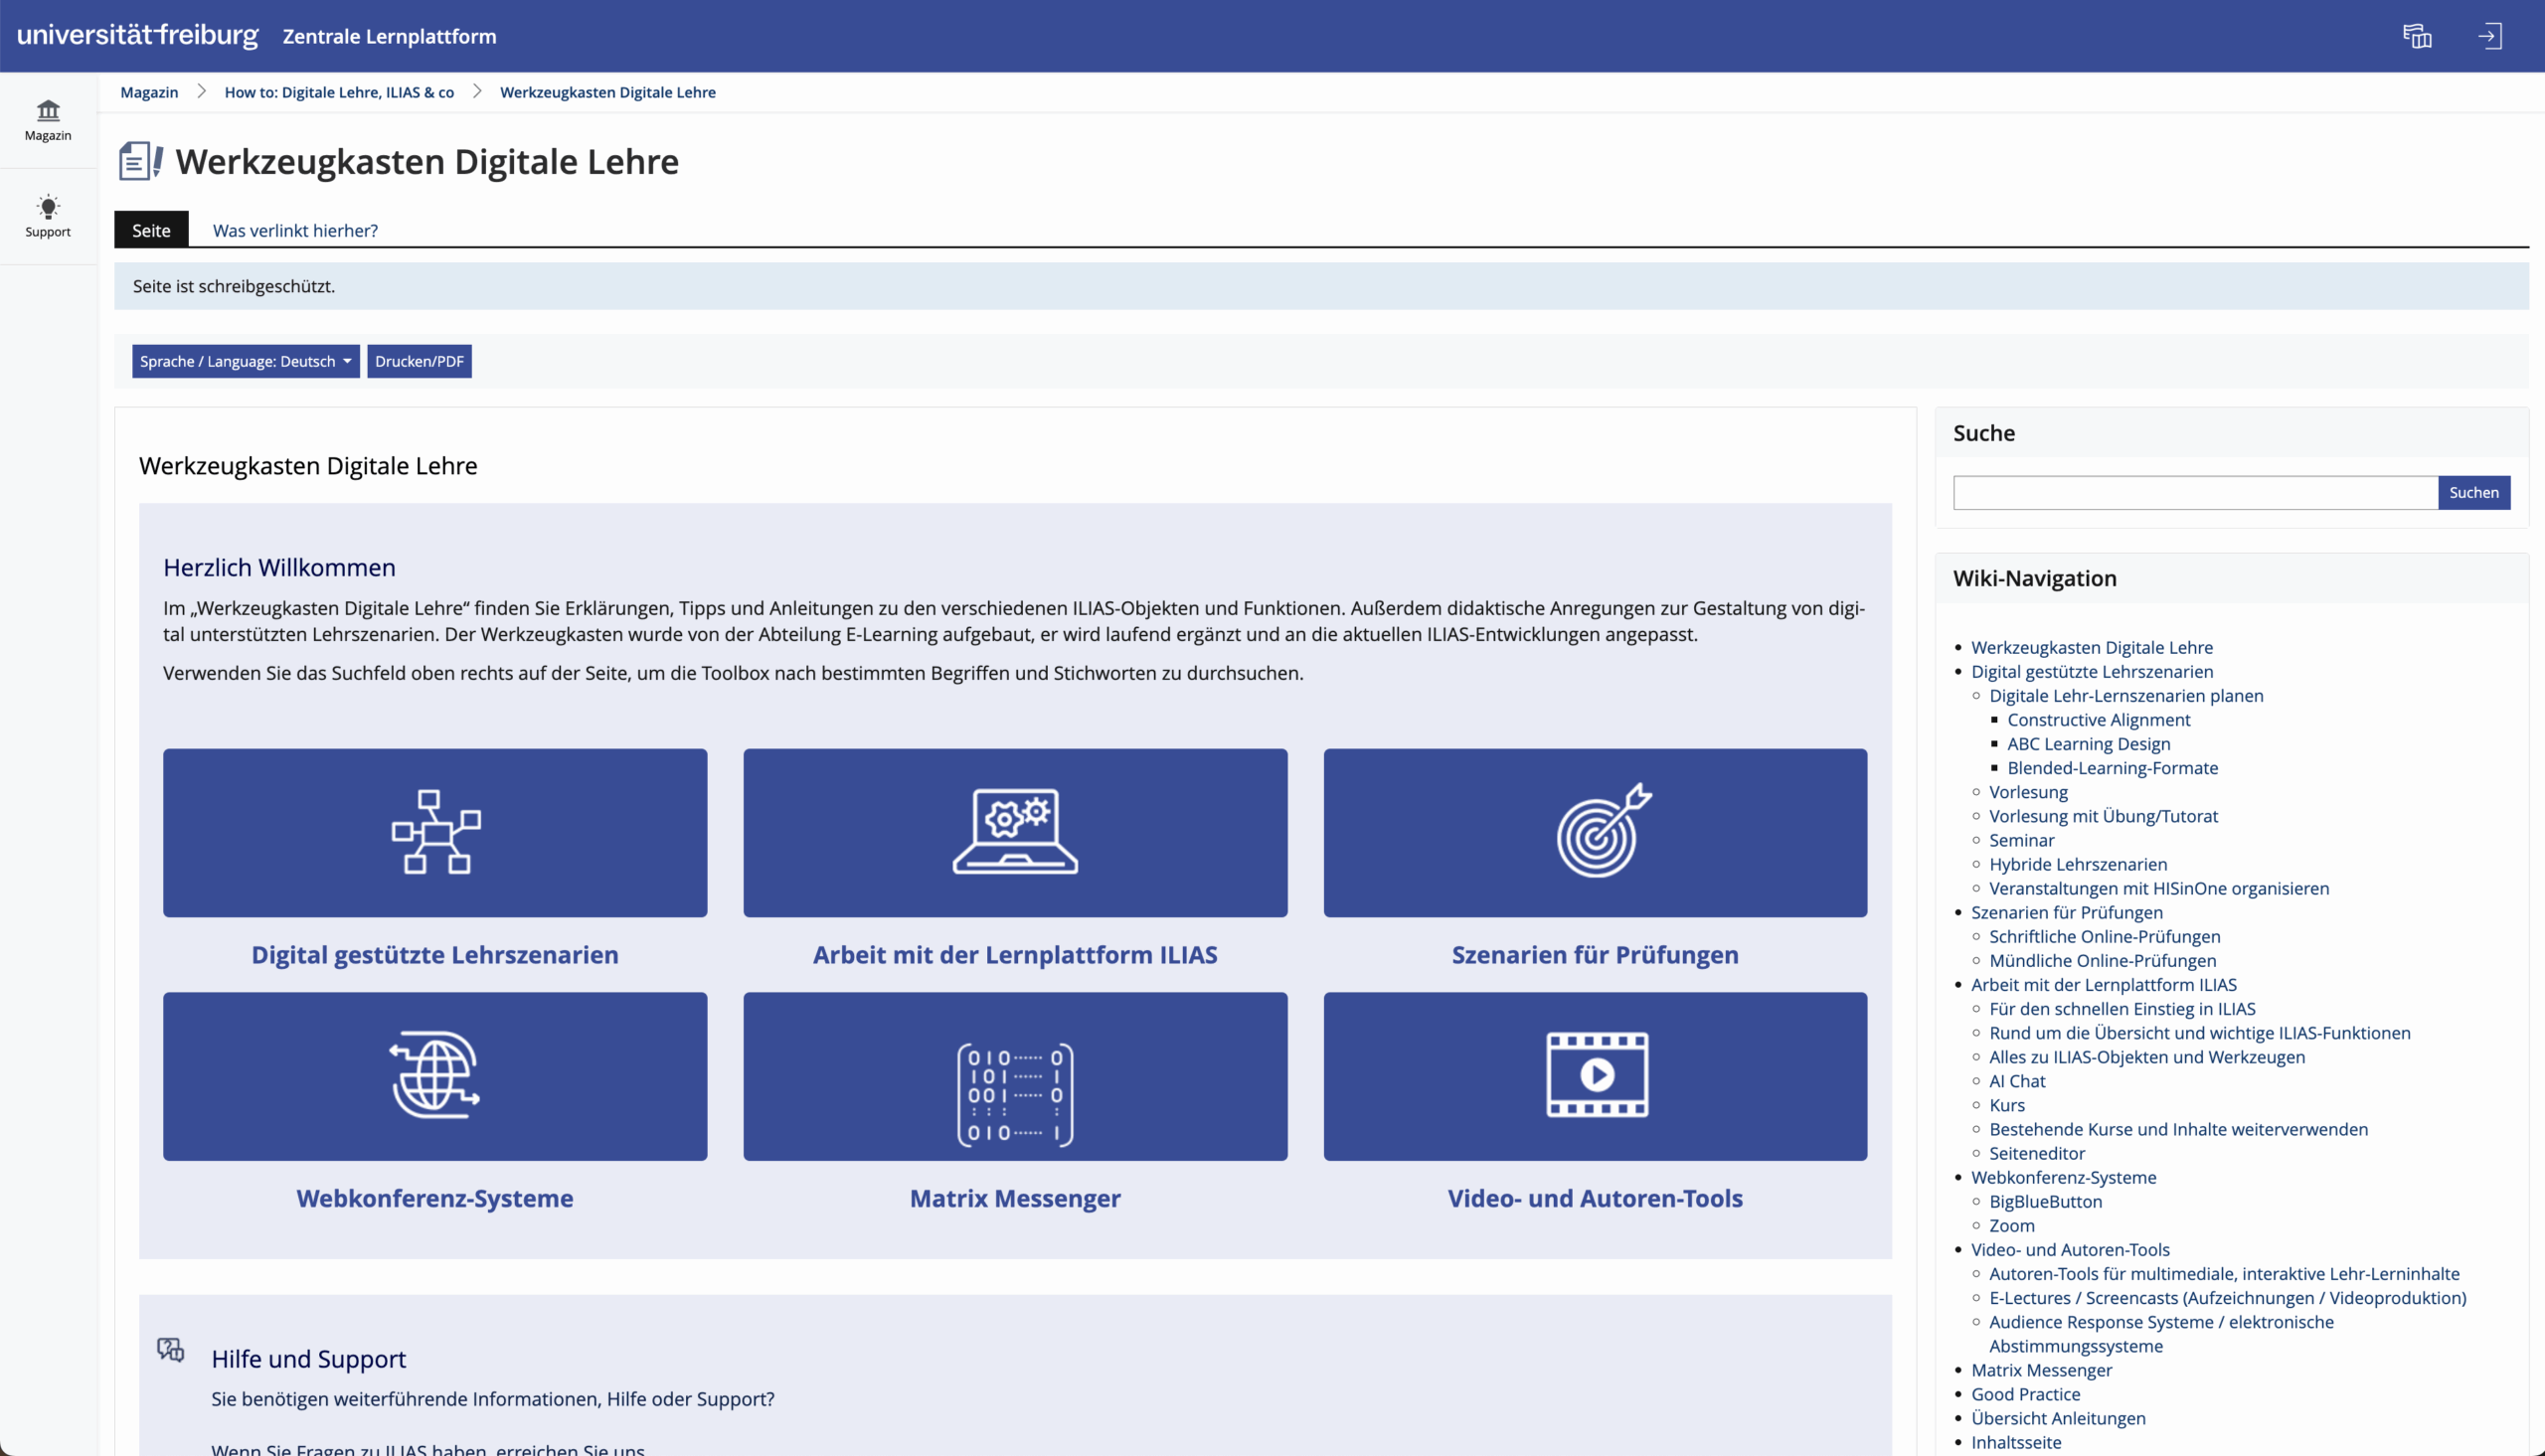Click into the Suche text field
Viewport: 2545px width, 1456px height.
[x=2195, y=492]
